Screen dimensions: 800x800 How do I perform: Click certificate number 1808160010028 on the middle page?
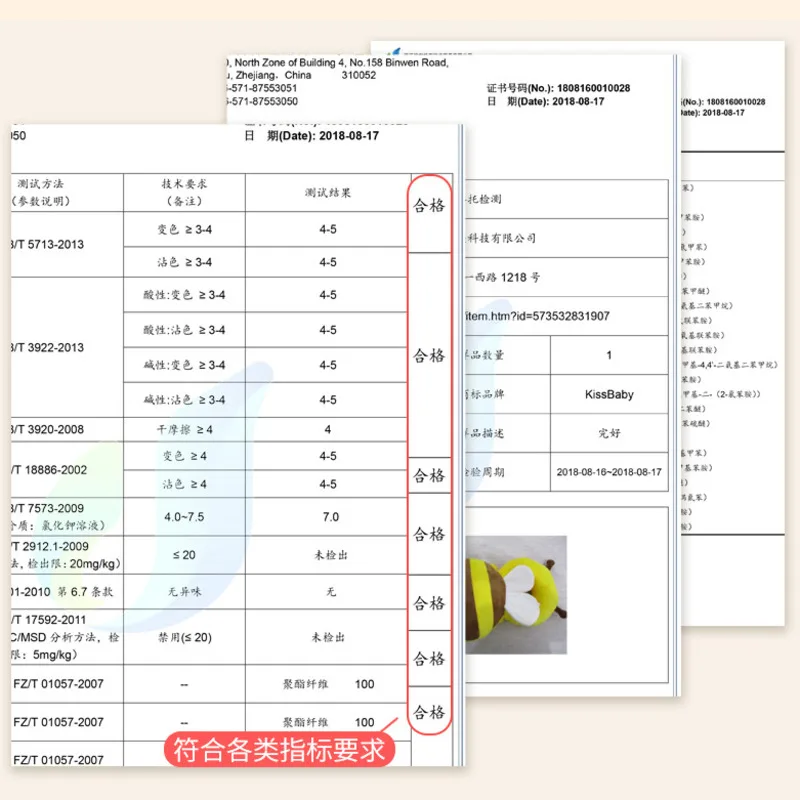click(x=593, y=88)
